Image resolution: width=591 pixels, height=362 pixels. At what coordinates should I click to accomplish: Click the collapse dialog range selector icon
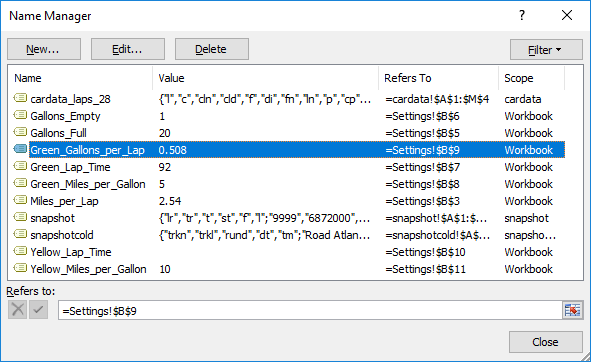click(x=572, y=310)
